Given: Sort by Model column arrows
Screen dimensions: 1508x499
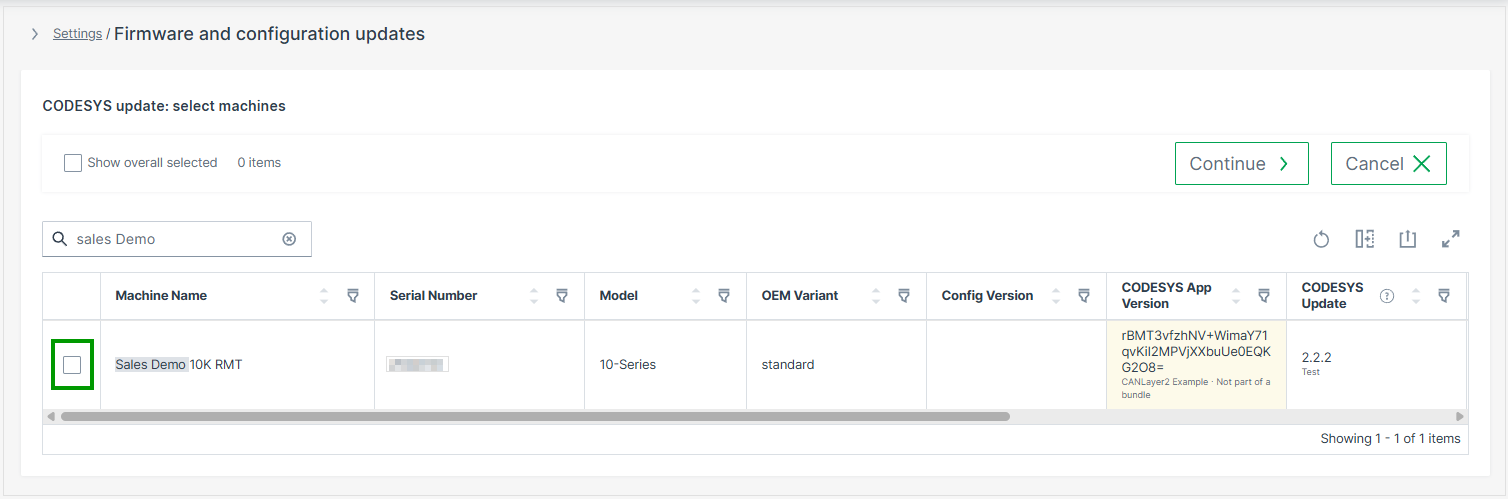Looking at the screenshot, I should 696,296.
